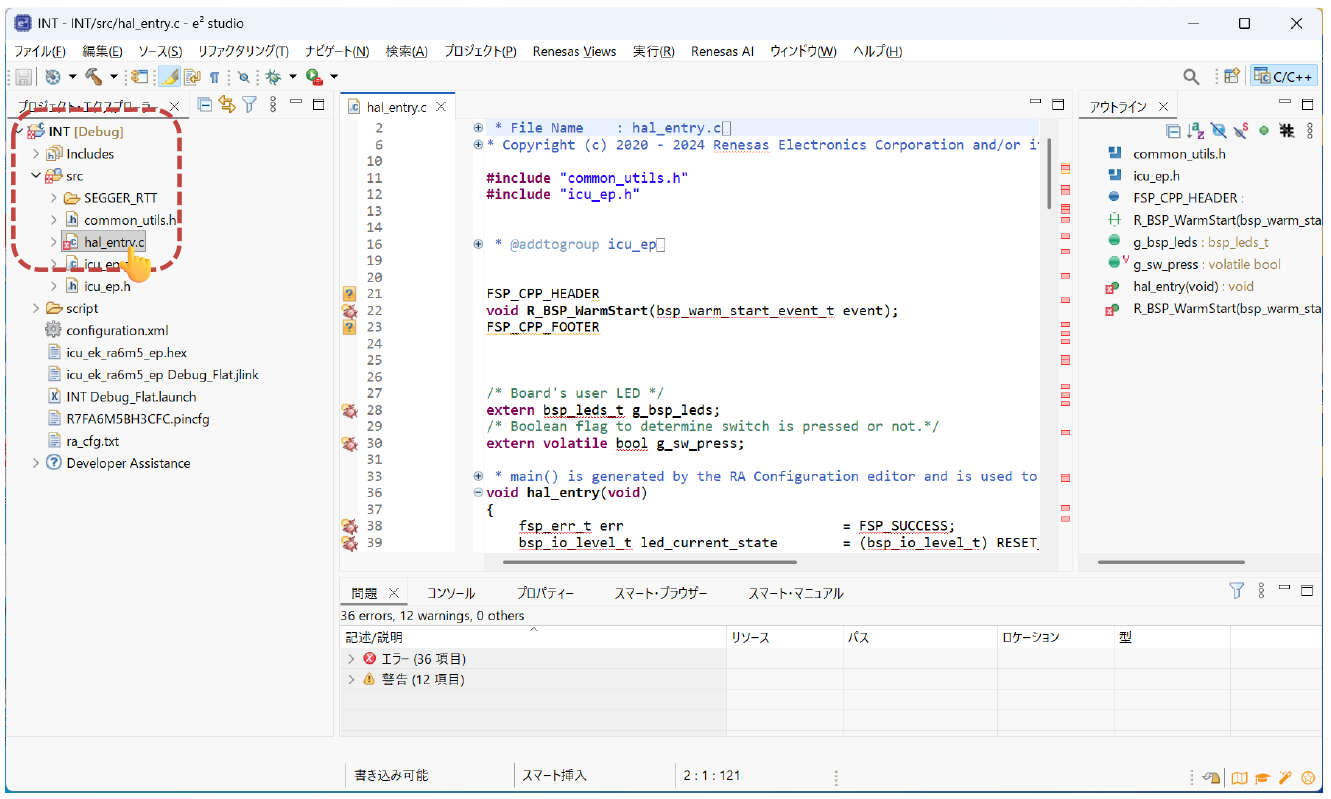
Task: Expand the エラー (36 項目) group
Action: tap(351, 659)
